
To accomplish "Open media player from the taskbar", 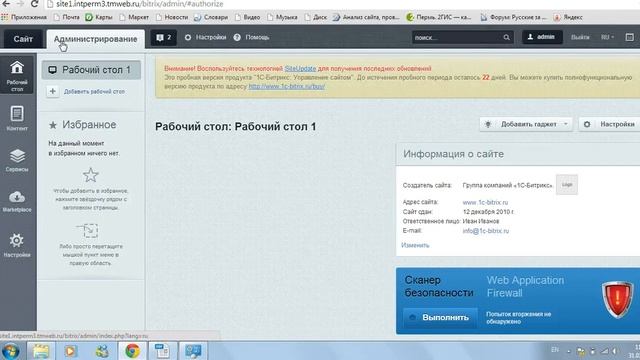I will click(71, 351).
